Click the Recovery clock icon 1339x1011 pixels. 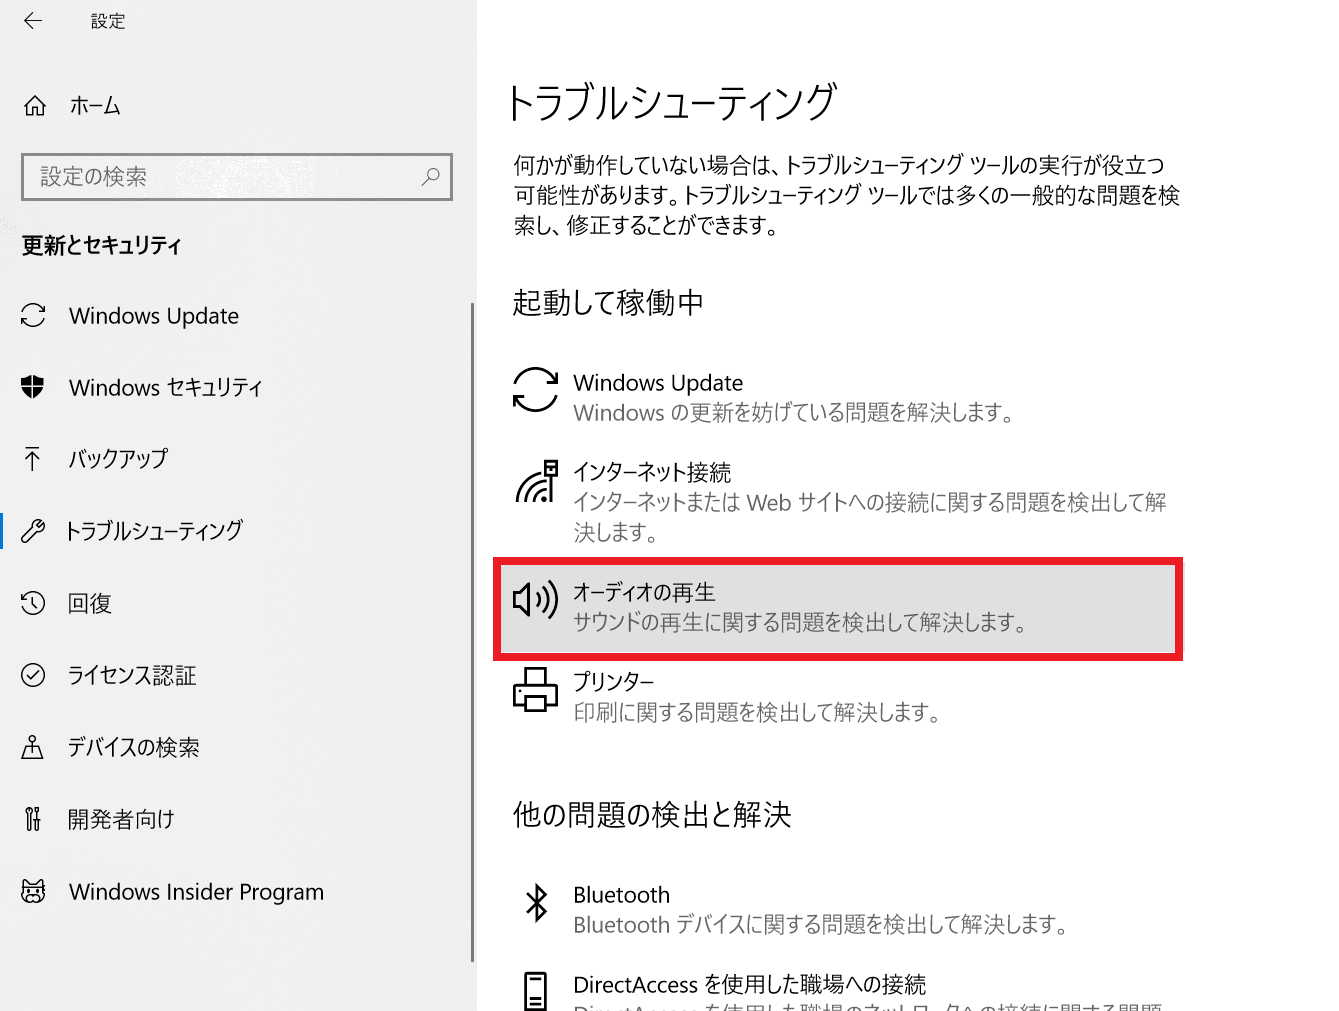33,603
